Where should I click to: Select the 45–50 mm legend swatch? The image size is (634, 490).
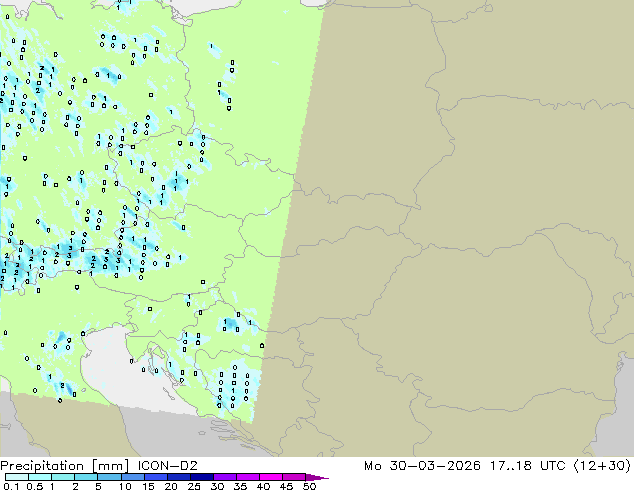294,477
